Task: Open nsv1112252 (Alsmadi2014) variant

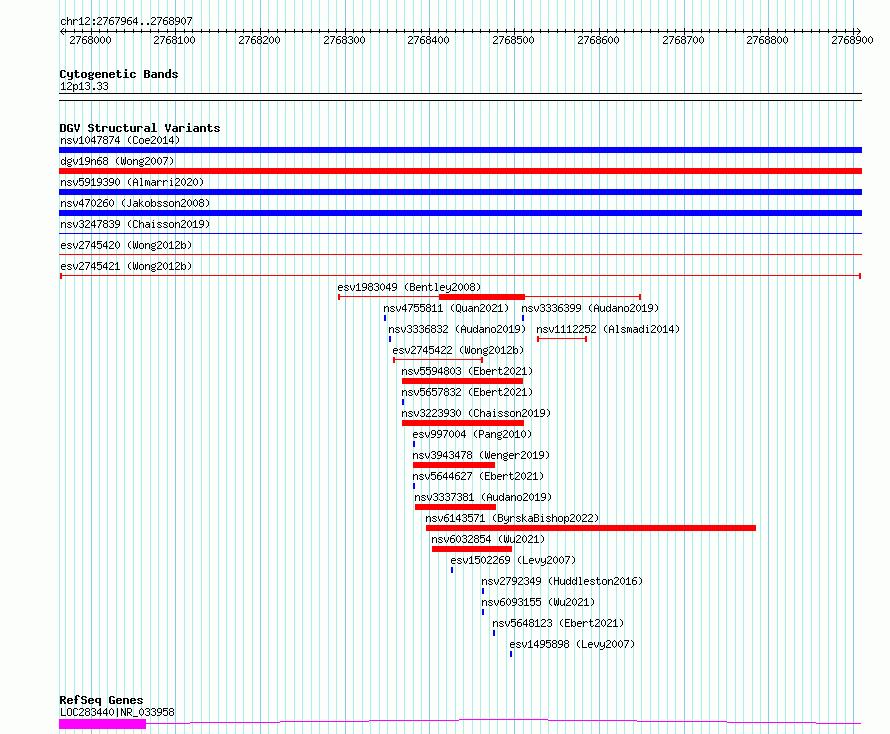Action: 608,329
